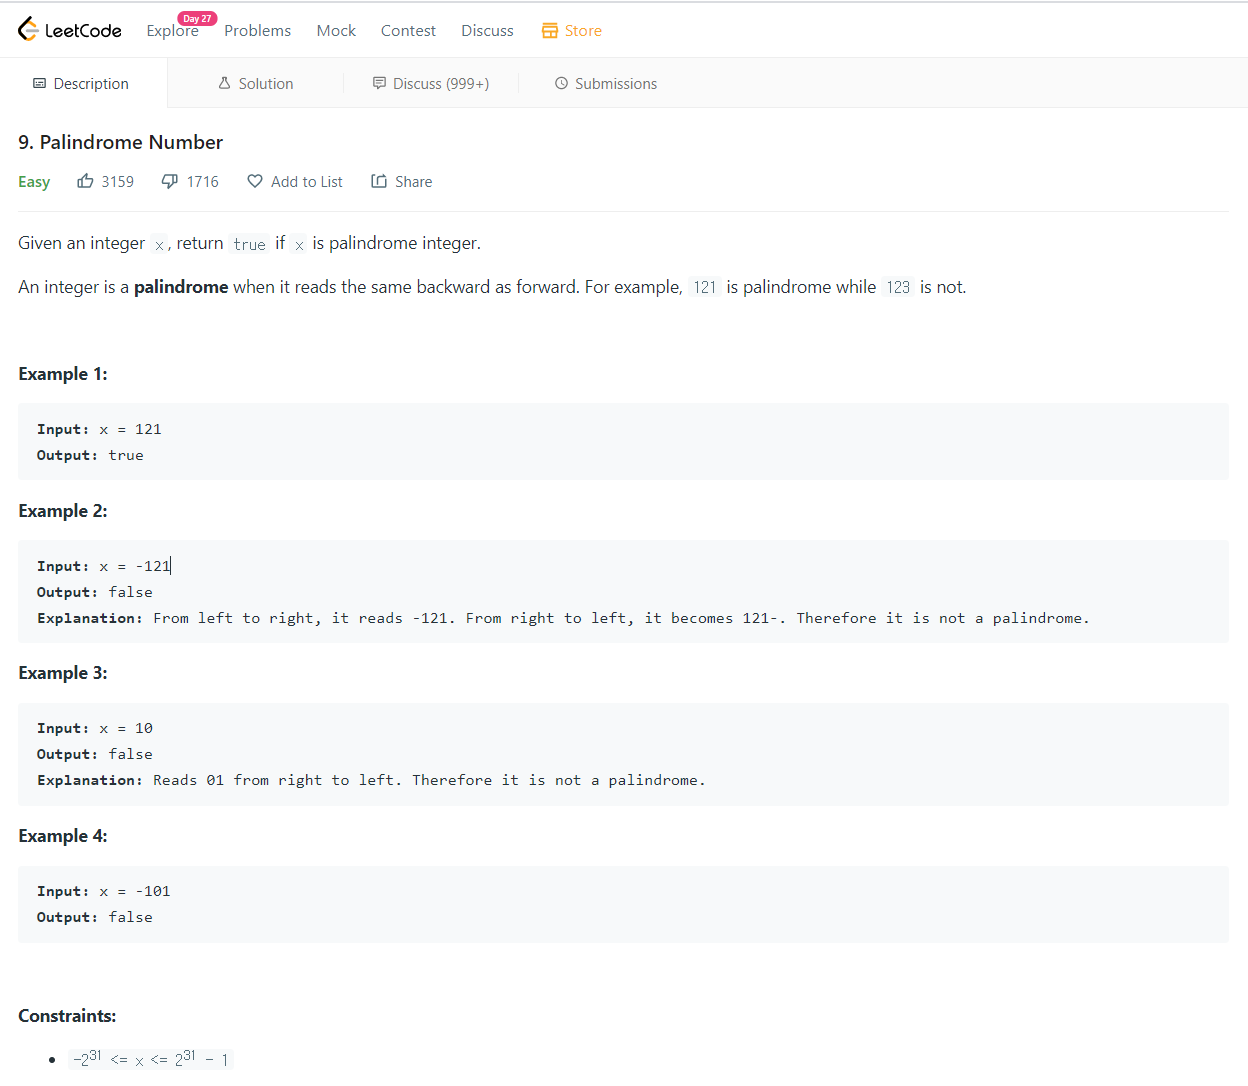Switch to the Solution tab
1248x1086 pixels.
pyautogui.click(x=255, y=83)
